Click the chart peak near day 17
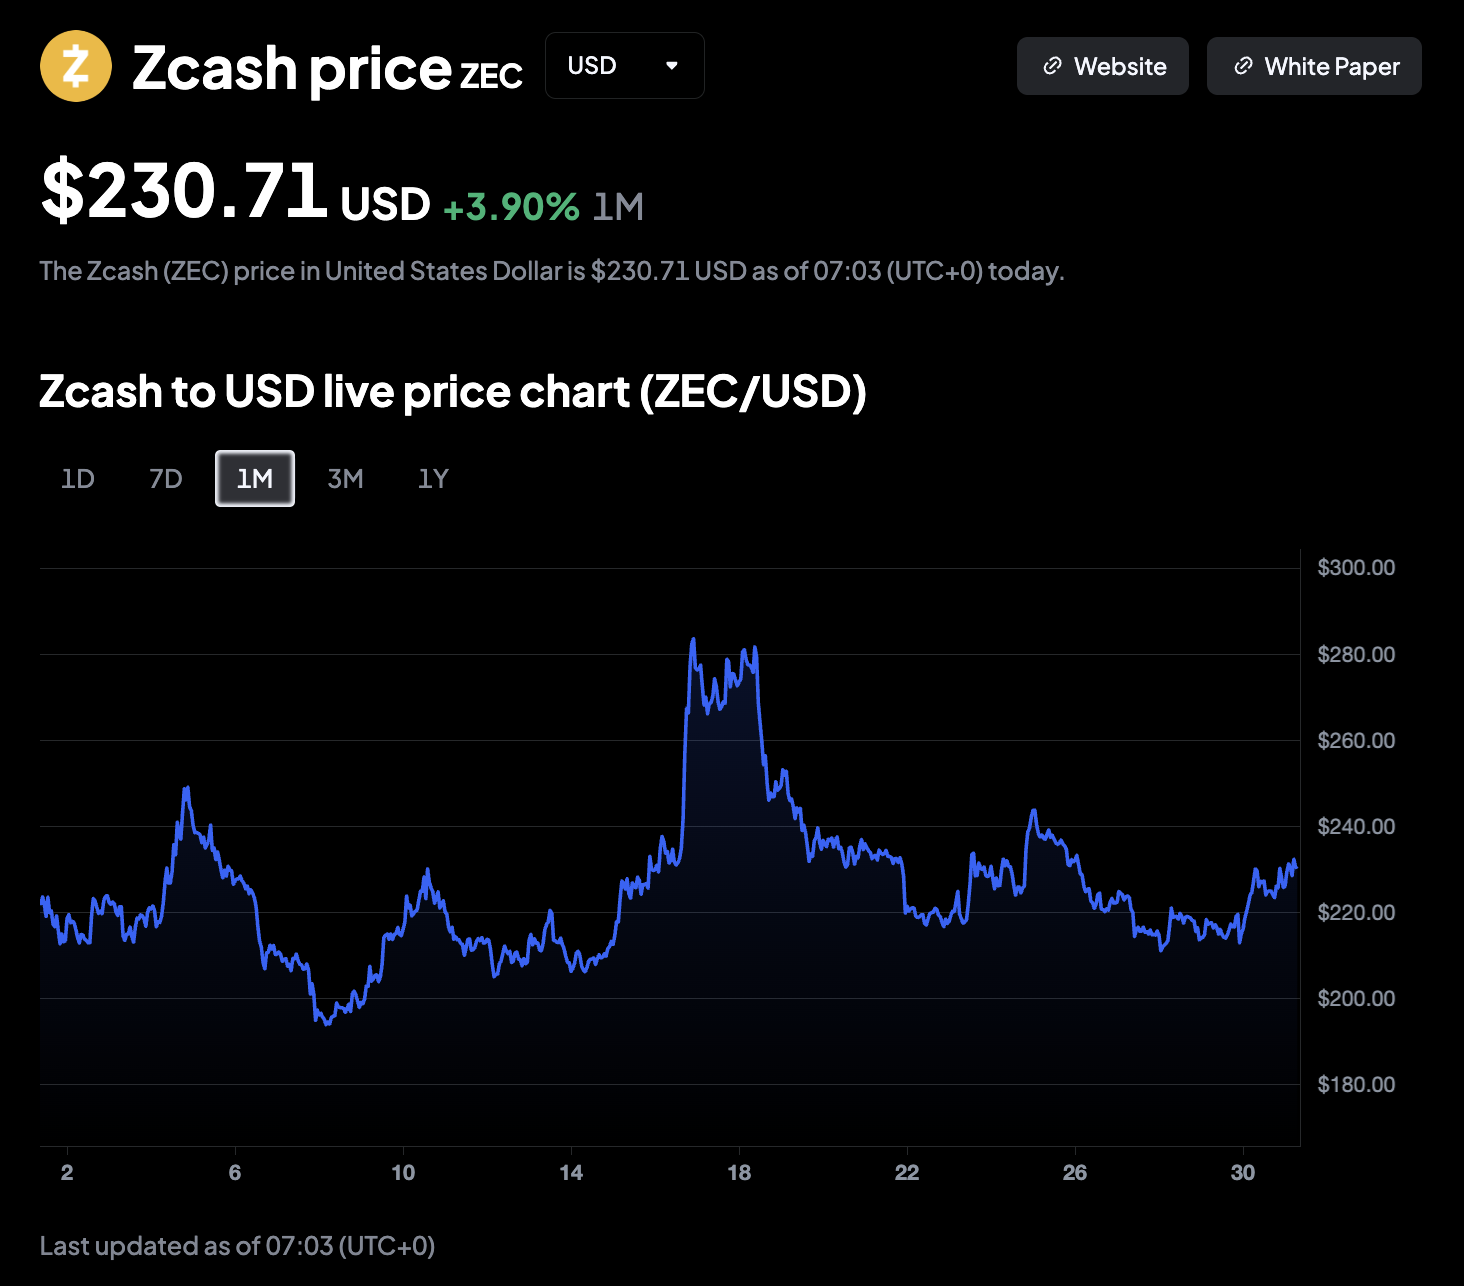 (693, 640)
